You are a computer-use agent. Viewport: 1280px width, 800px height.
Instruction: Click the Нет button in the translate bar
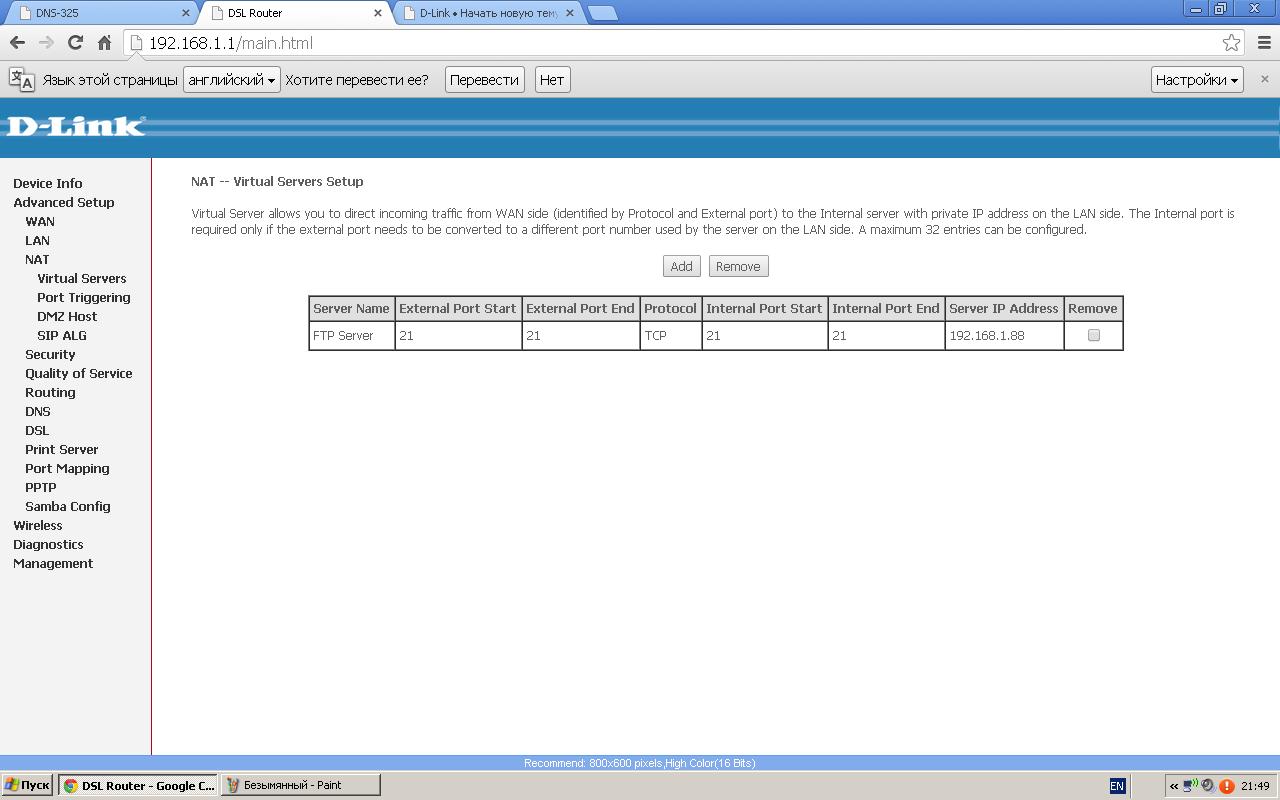552,80
